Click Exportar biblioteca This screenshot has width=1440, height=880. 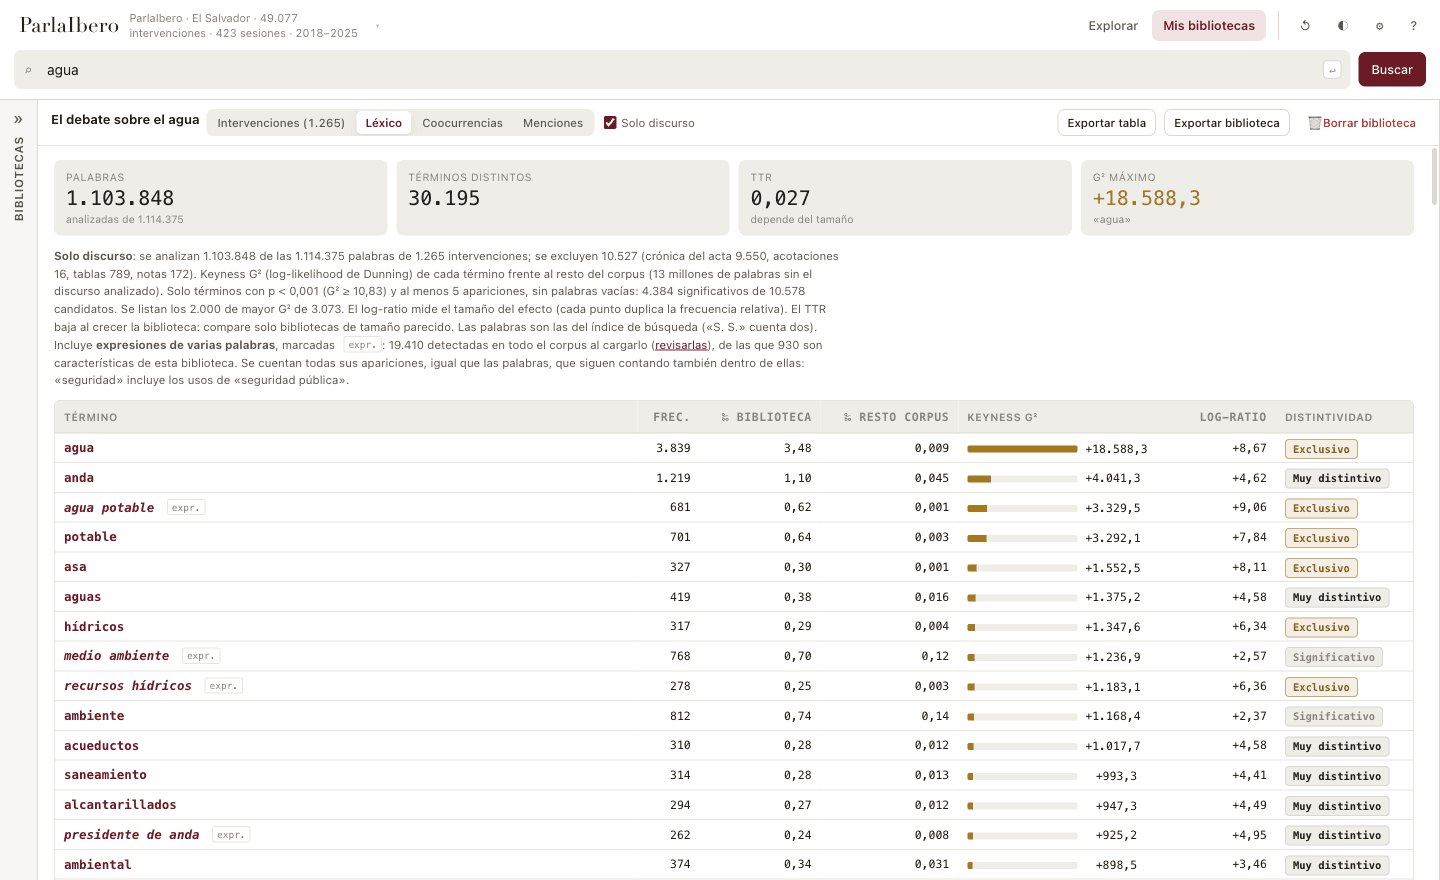1227,123
